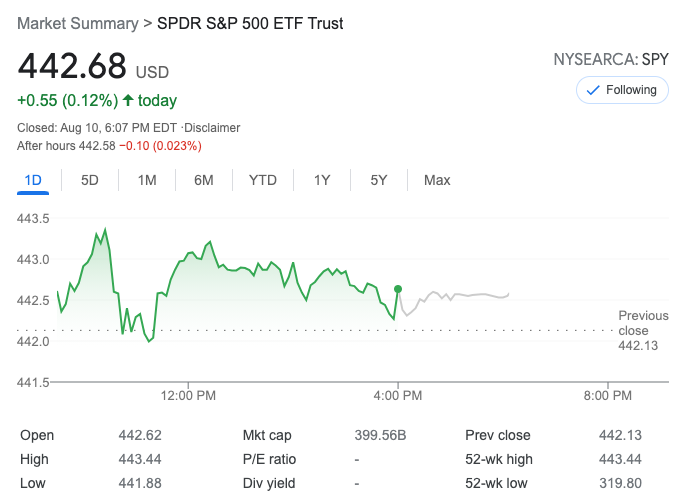The image size is (697, 502).
Task: Click the 52-wk high label
Action: pyautogui.click(x=499, y=459)
